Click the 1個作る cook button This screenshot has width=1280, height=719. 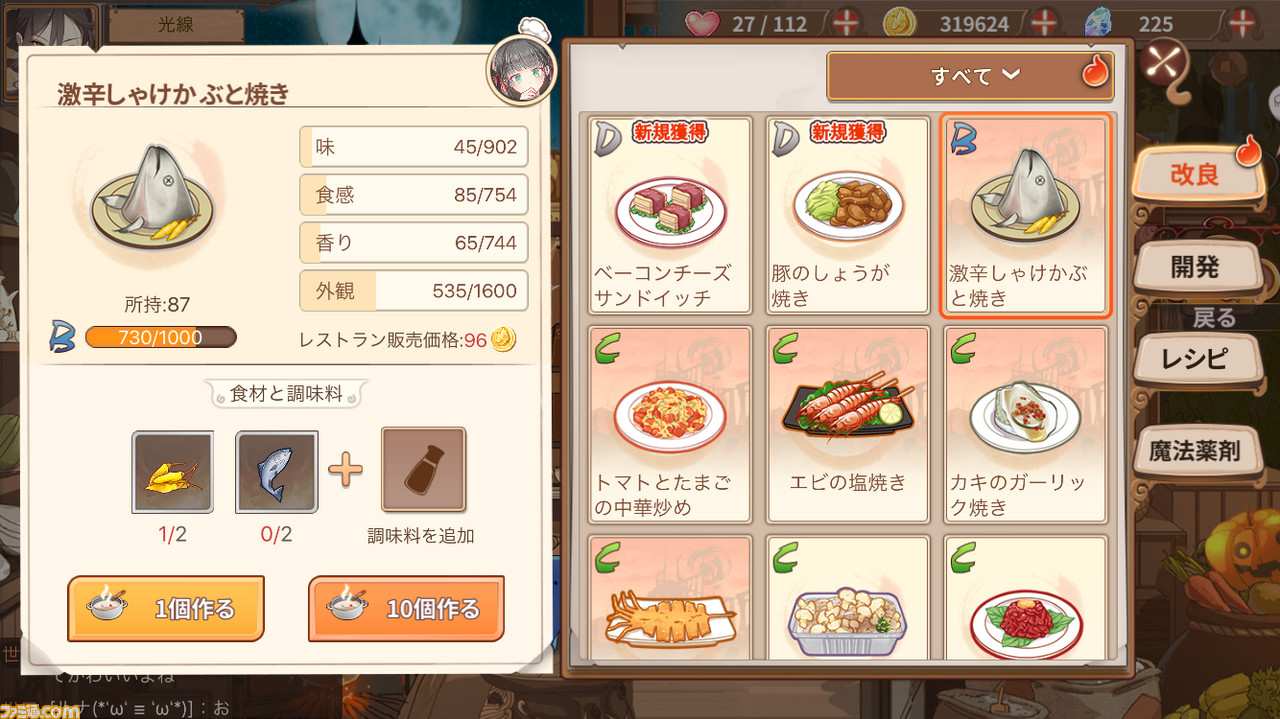pos(166,608)
